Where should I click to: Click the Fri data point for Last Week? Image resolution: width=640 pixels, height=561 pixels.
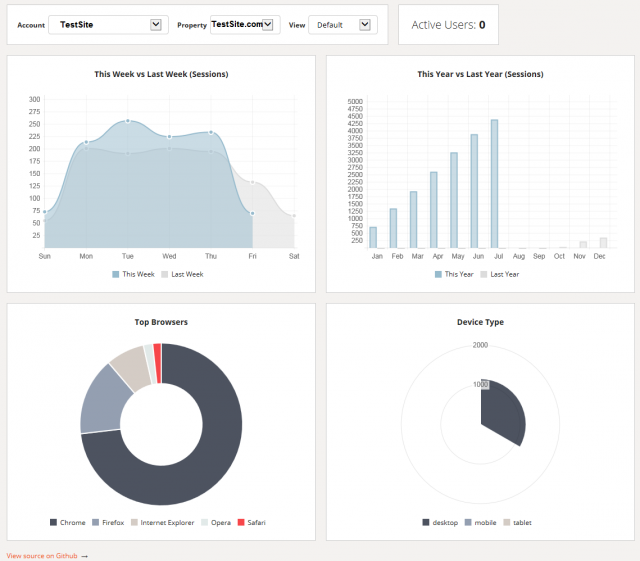tap(253, 182)
